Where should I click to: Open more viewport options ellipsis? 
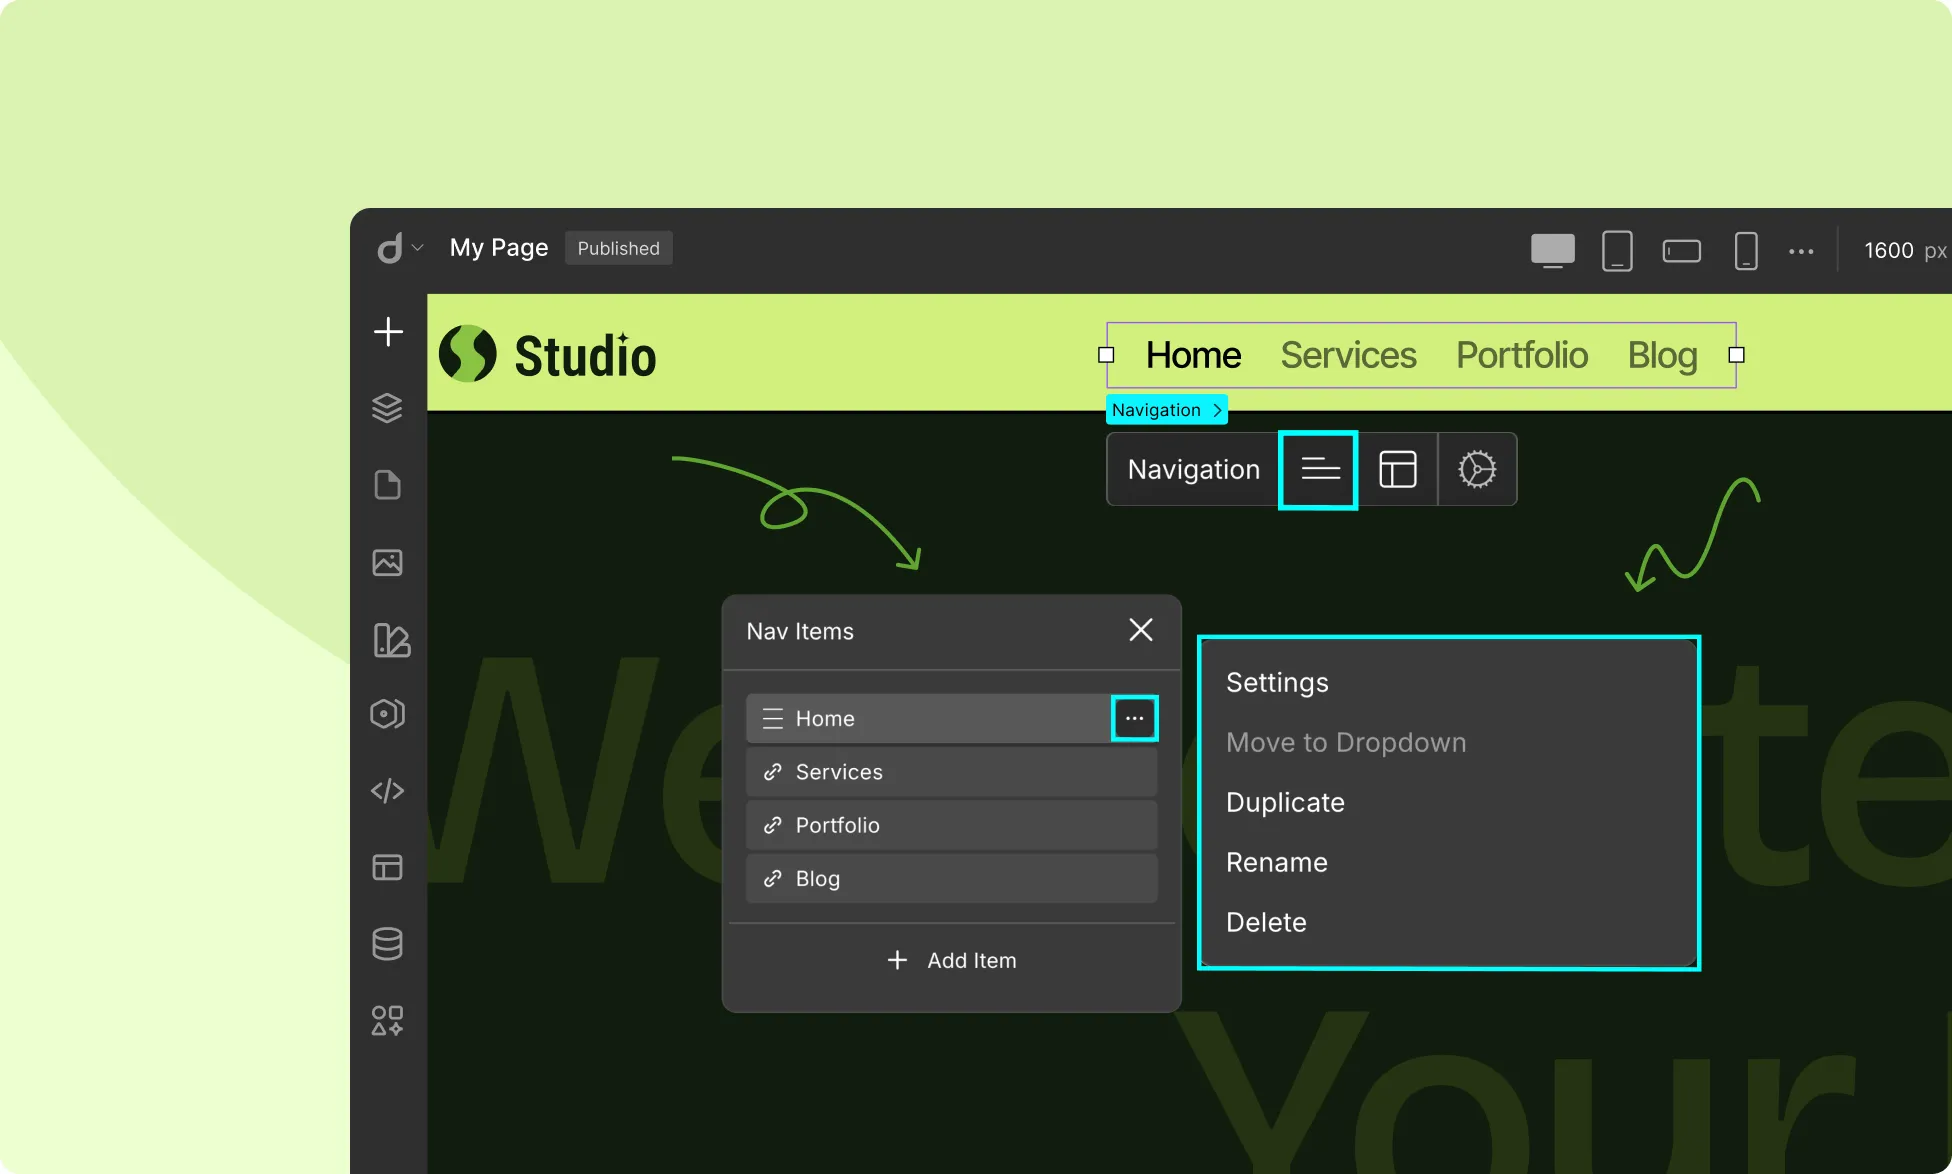point(1801,251)
